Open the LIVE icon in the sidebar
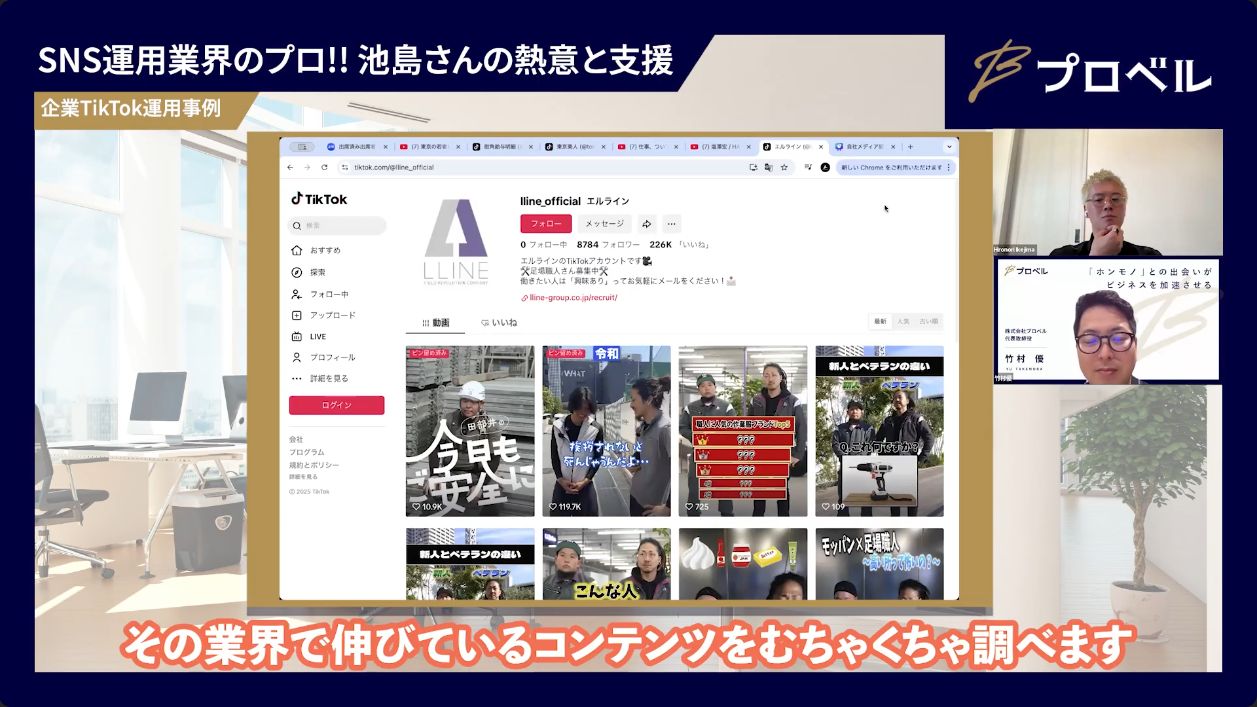 click(x=296, y=336)
